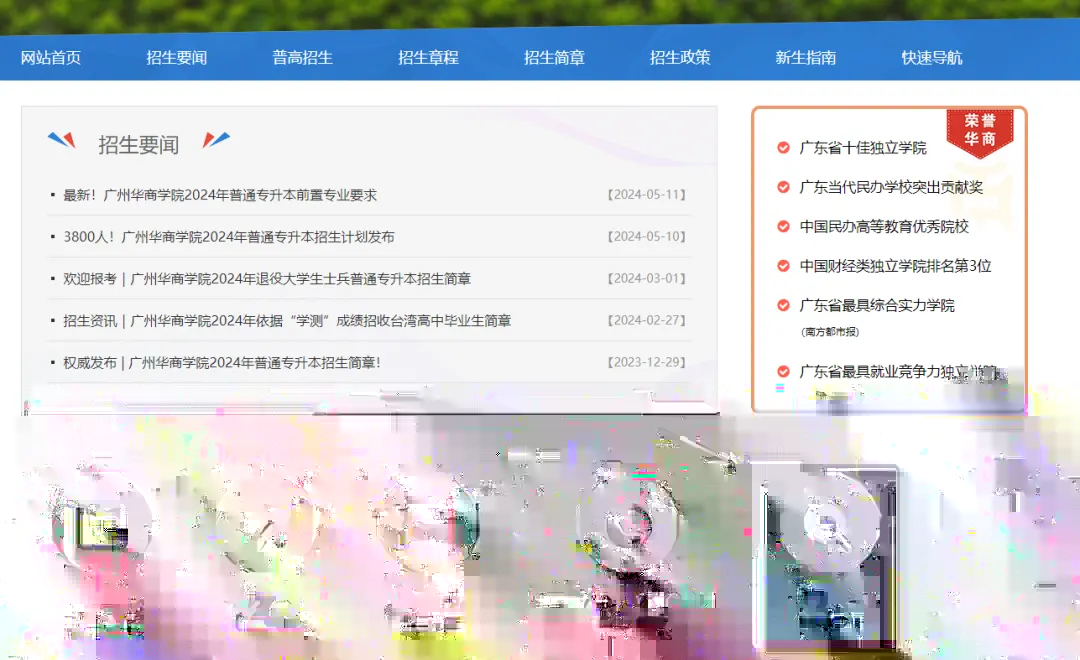Screen dimensions: 1080x660
Task: Open the 招生要闻 navigation menu item
Action: [176, 58]
